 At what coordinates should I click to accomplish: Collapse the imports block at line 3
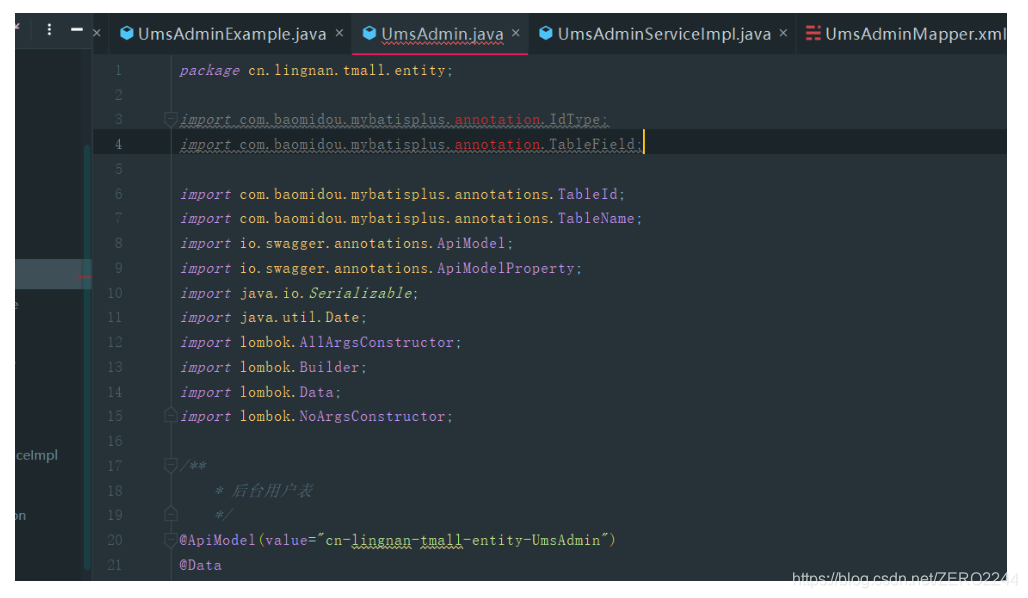(x=170, y=119)
